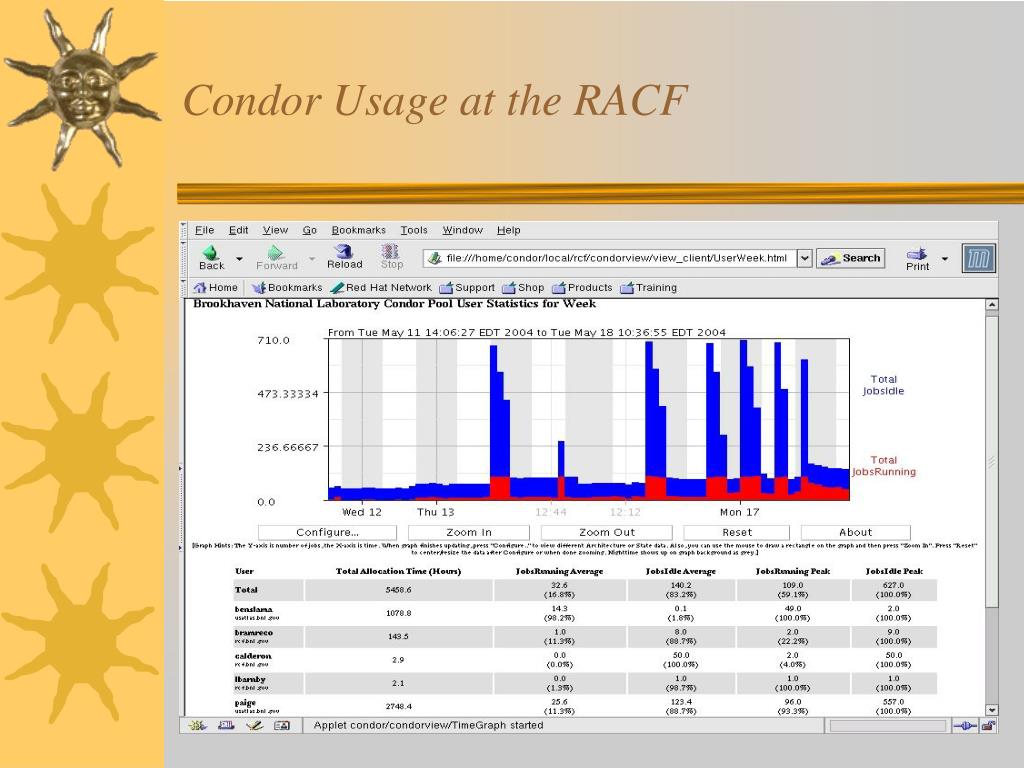The height and width of the screenshot is (768, 1024).
Task: Open the Print options dropdown arrow
Action: pyautogui.click(x=944, y=259)
